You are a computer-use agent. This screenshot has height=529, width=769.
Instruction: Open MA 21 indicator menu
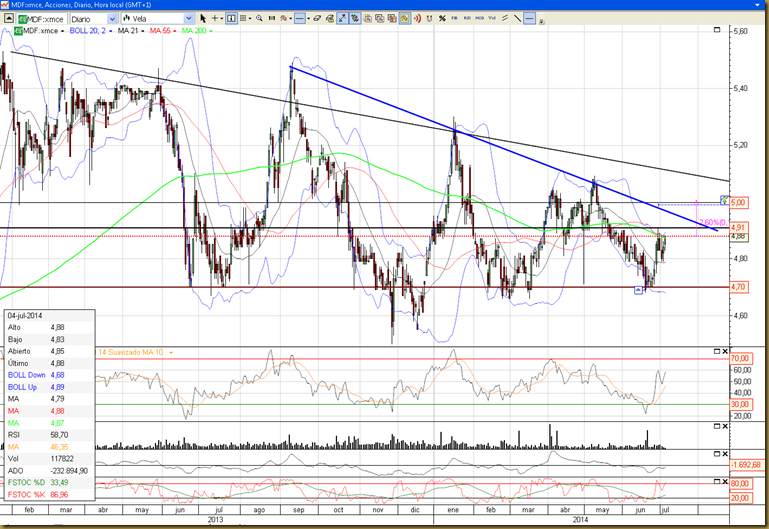coord(142,31)
